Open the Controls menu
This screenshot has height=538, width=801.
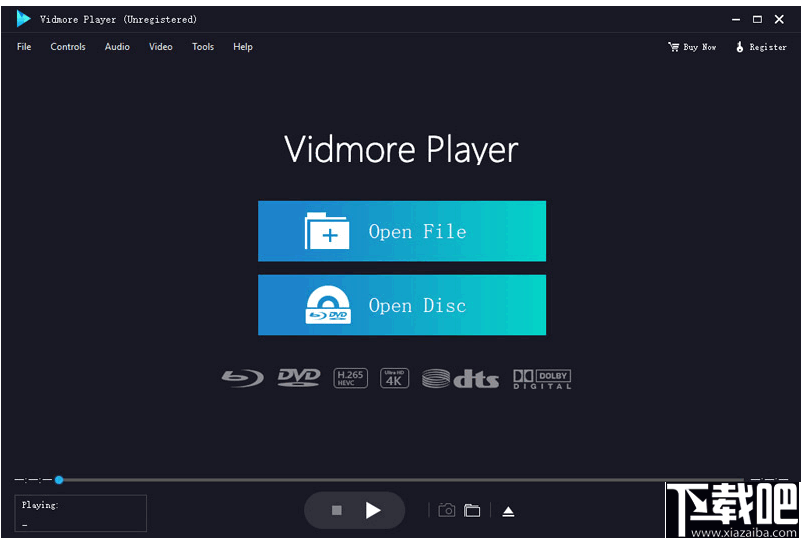click(68, 47)
